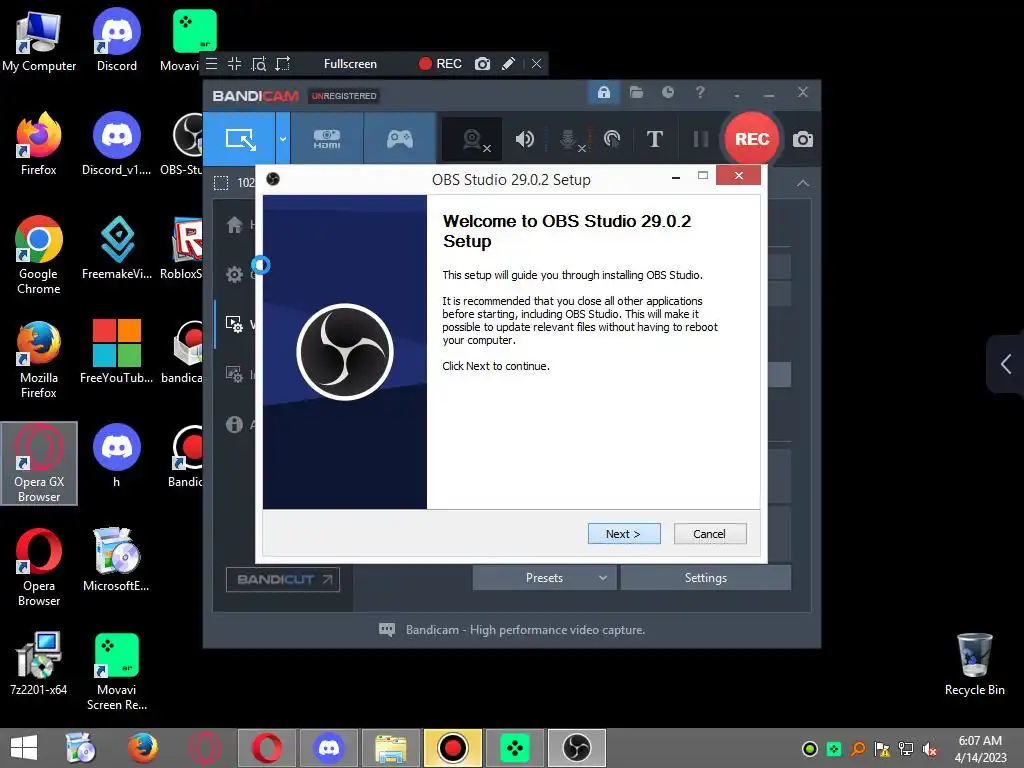This screenshot has width=1024, height=768.
Task: Expand the side panel arrow at right edge
Action: coord(1006,364)
